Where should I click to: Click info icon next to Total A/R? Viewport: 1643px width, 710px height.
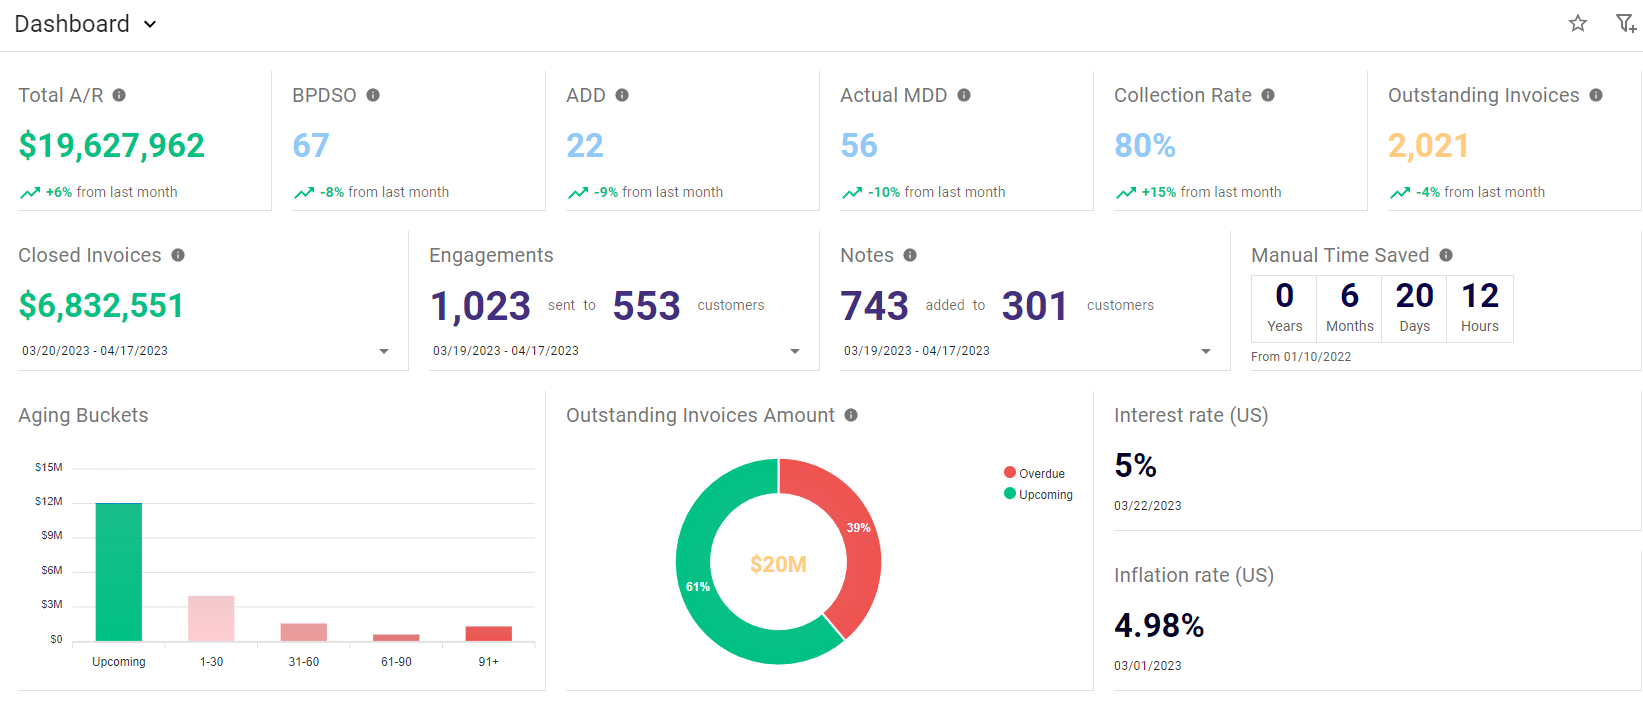point(119,95)
